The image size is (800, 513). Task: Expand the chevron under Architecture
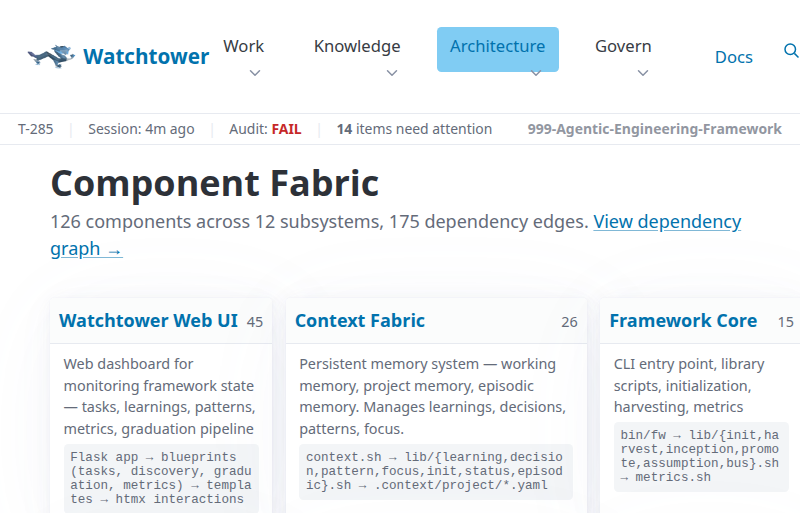click(x=536, y=73)
